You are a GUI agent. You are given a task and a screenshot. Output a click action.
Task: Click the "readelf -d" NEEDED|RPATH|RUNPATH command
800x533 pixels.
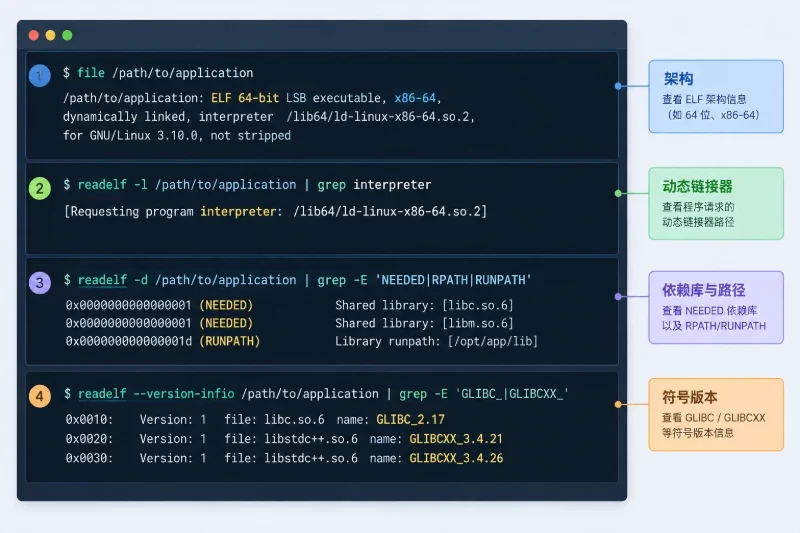tap(298, 280)
